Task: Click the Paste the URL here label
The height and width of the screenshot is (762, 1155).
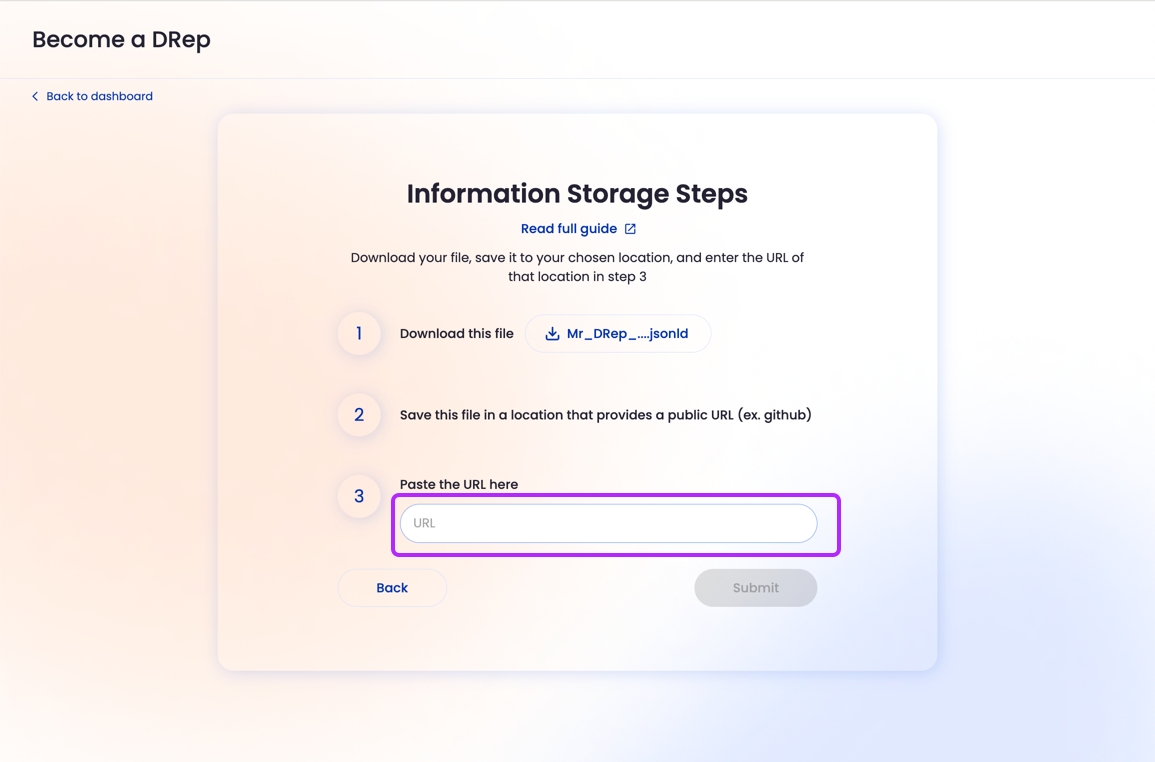Action: [459, 484]
